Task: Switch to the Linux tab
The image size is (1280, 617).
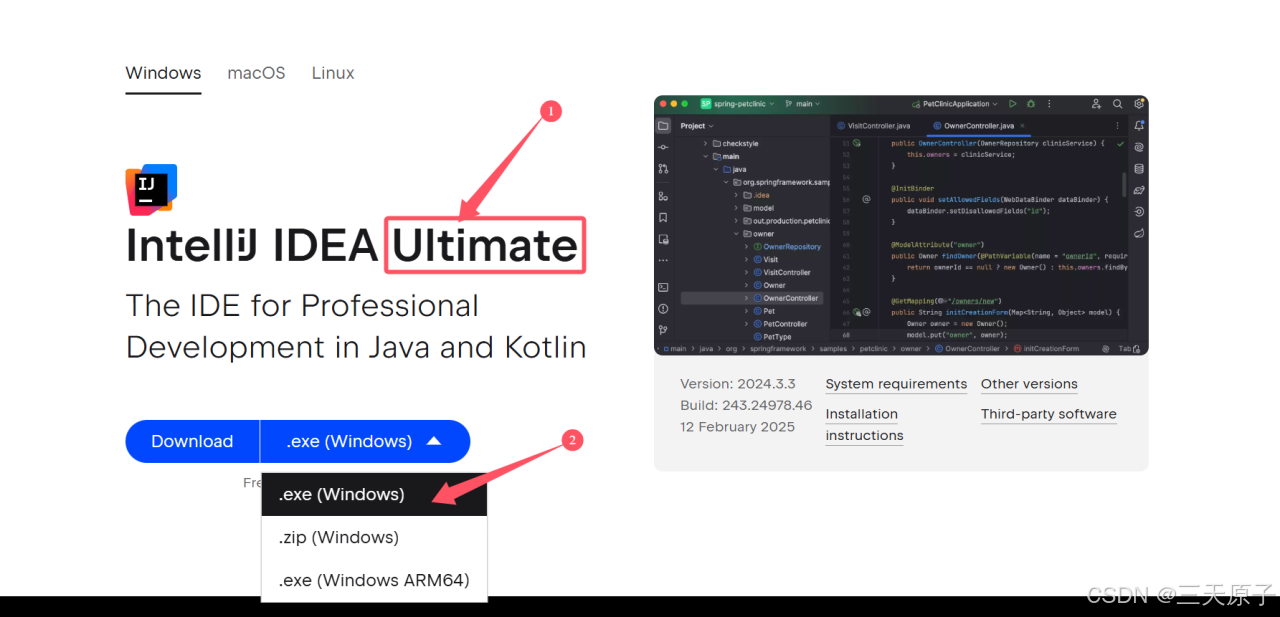Action: point(333,73)
